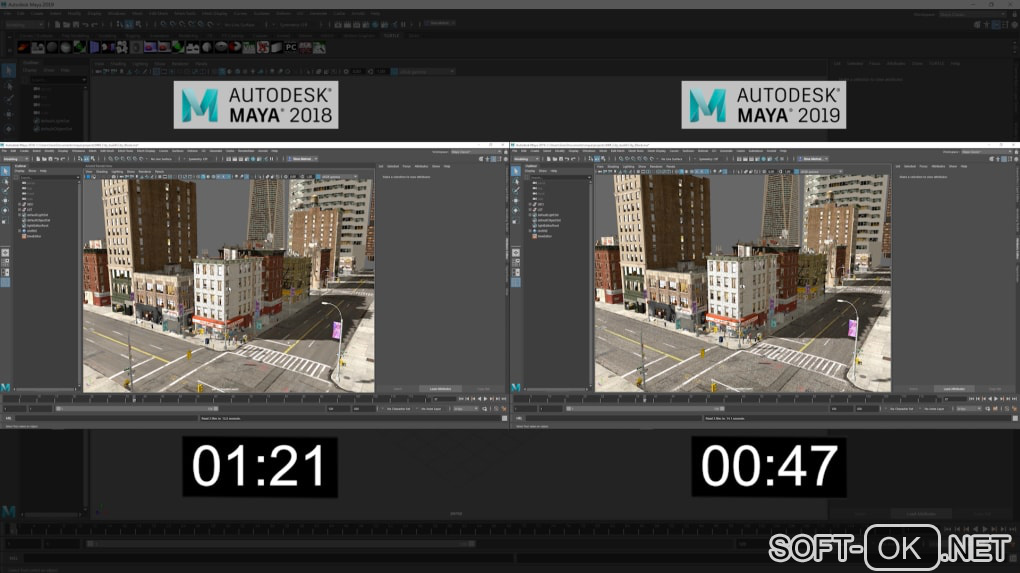Click Load Attributes button in Maya 2019
The image size is (1020, 573).
(x=954, y=389)
